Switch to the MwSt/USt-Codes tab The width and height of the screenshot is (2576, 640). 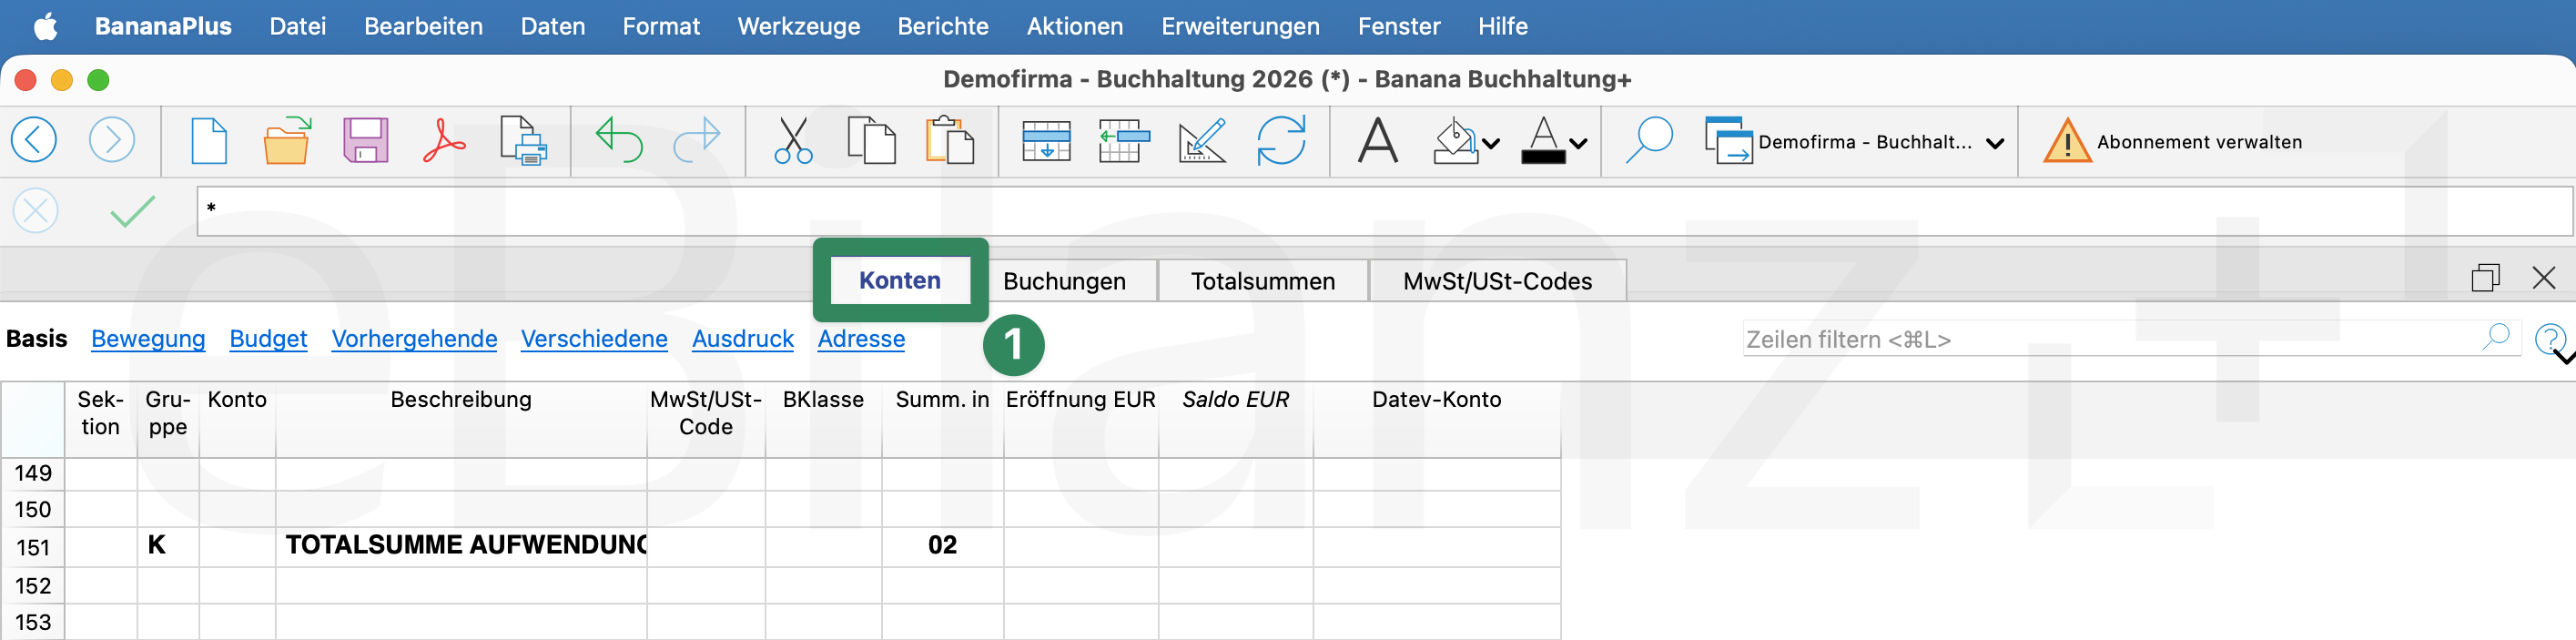1497,281
